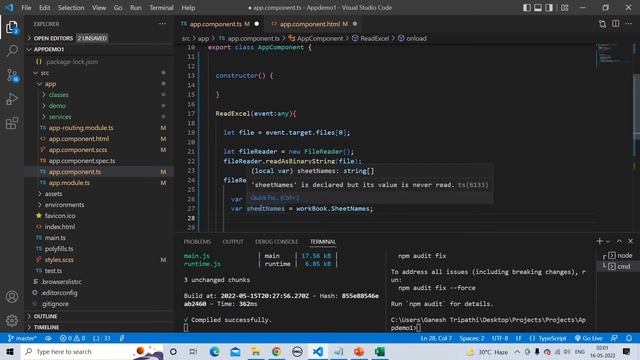Open the Explorer view in activity bar

(x=12, y=27)
